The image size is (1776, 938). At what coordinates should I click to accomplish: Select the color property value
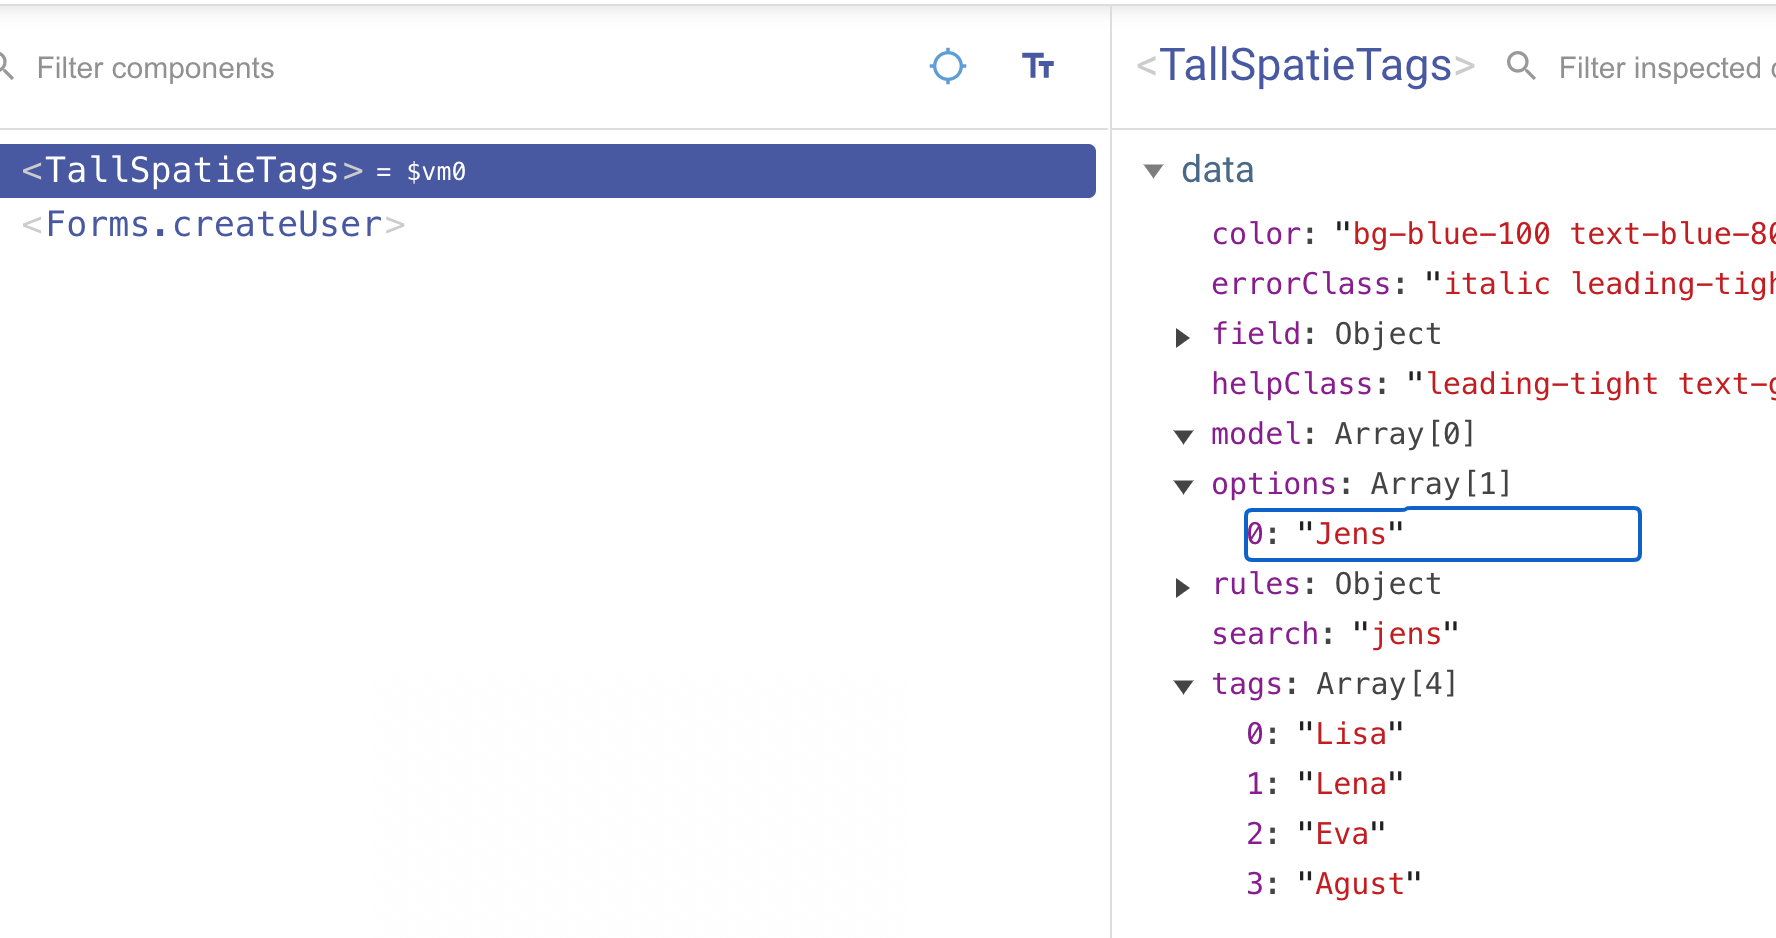pos(1555,234)
